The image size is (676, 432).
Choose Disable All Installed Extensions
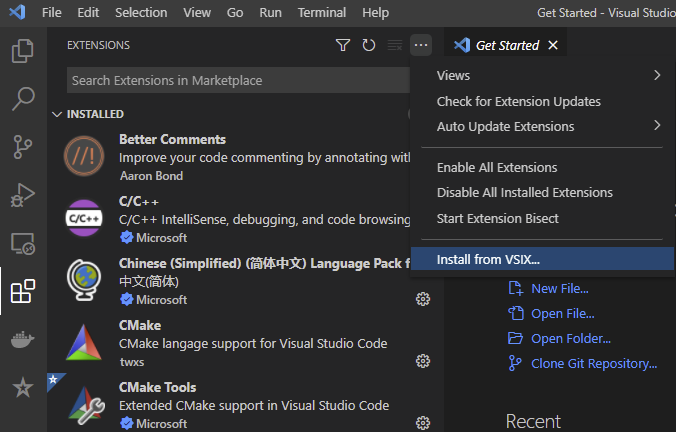coord(524,192)
